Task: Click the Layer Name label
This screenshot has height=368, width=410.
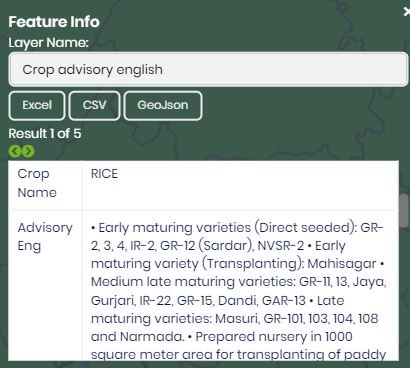Action: tap(49, 43)
